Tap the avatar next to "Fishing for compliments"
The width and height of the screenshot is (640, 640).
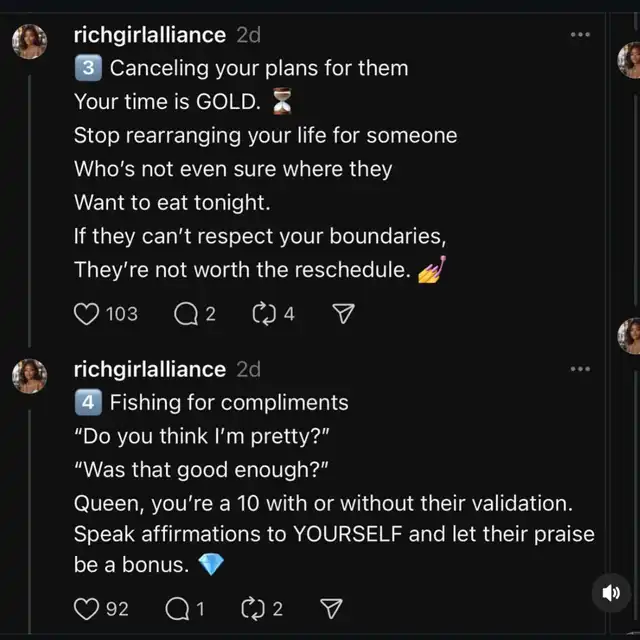[29, 376]
